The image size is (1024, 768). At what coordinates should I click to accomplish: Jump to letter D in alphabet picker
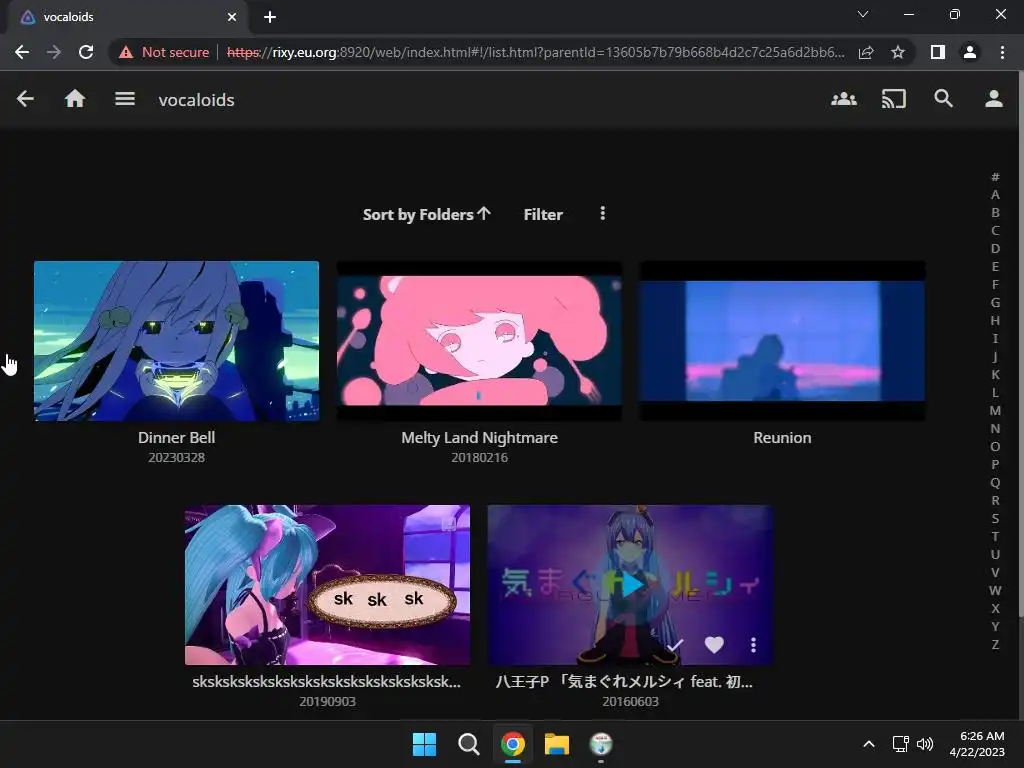pyautogui.click(x=995, y=249)
